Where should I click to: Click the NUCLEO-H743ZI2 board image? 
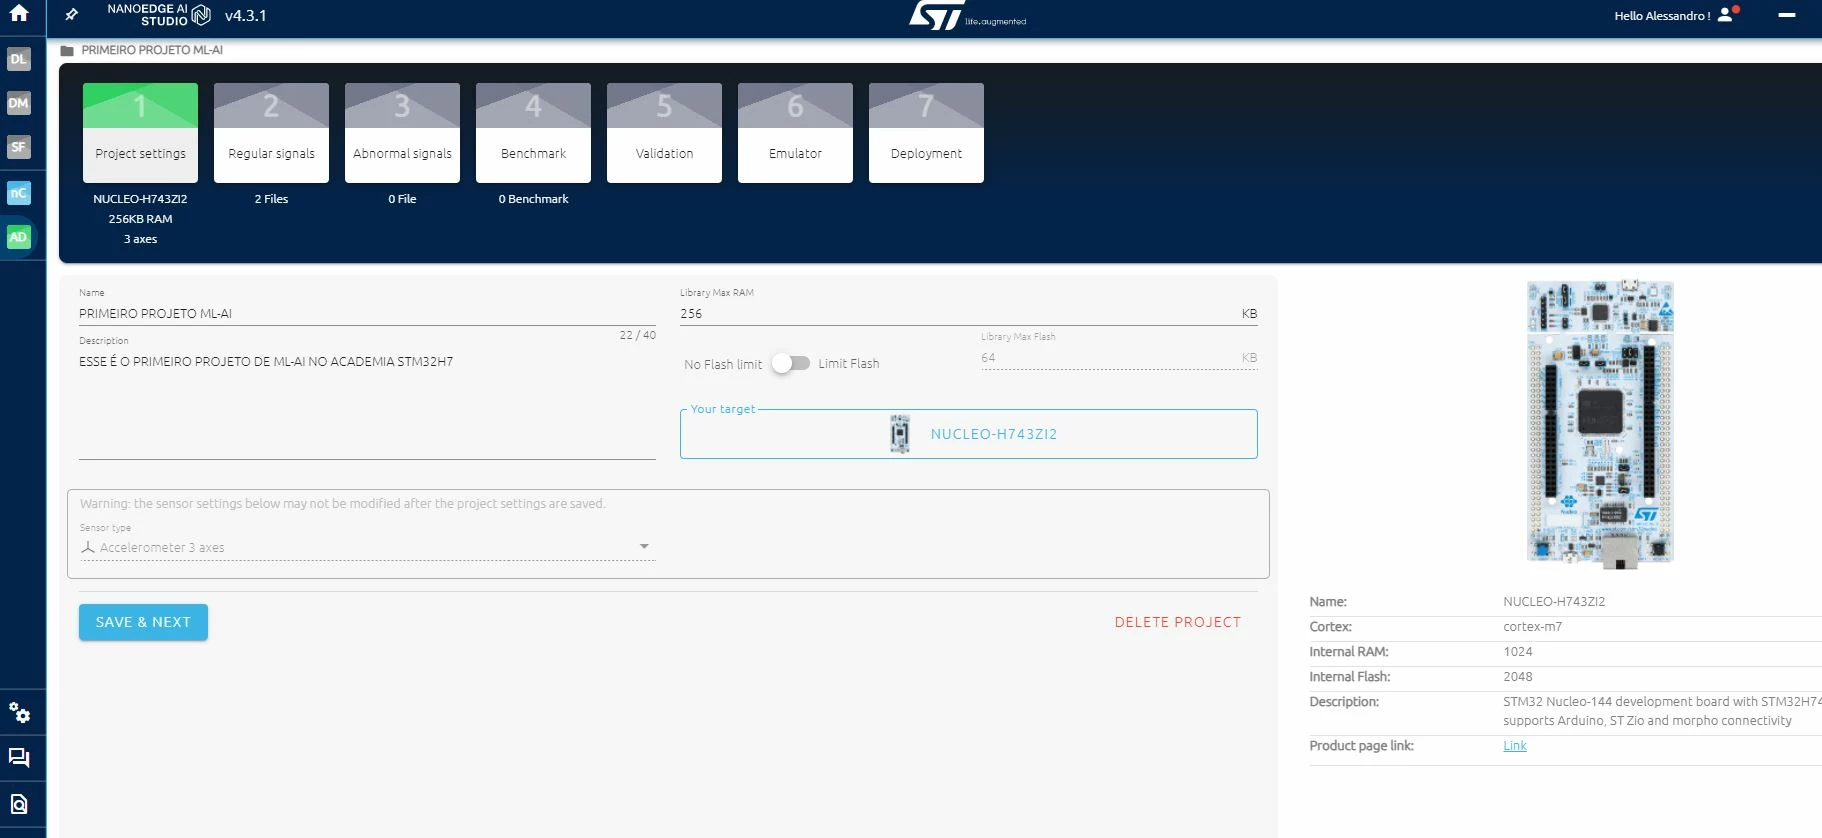click(1600, 424)
